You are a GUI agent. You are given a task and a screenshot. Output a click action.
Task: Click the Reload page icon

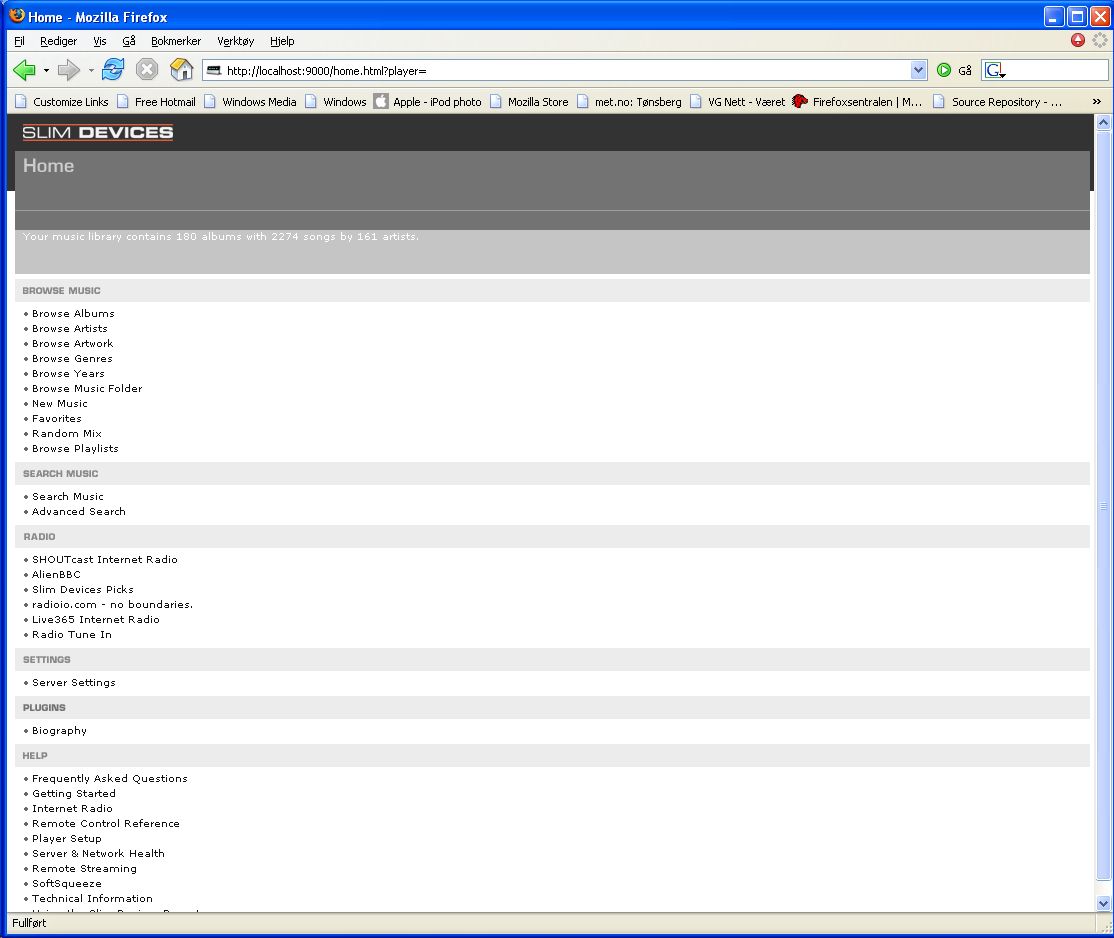tap(113, 70)
